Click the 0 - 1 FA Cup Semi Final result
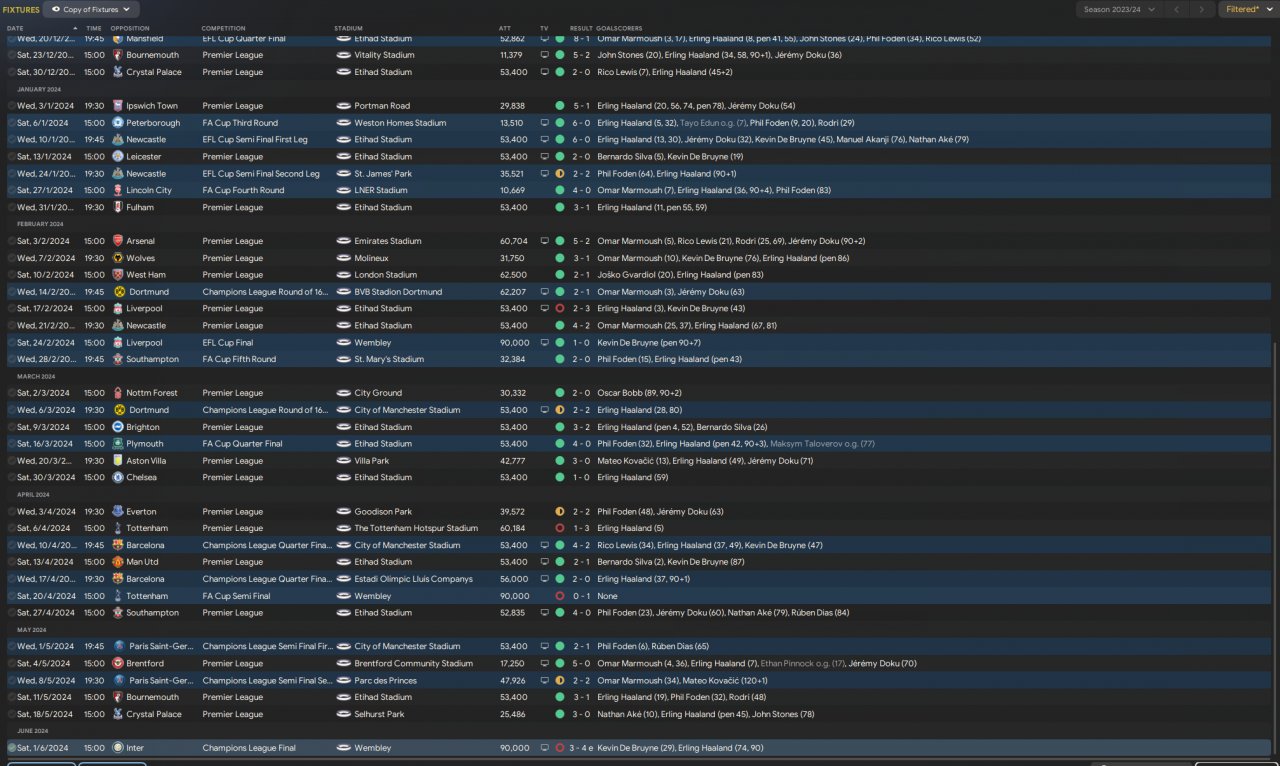Image resolution: width=1280 pixels, height=766 pixels. point(581,596)
